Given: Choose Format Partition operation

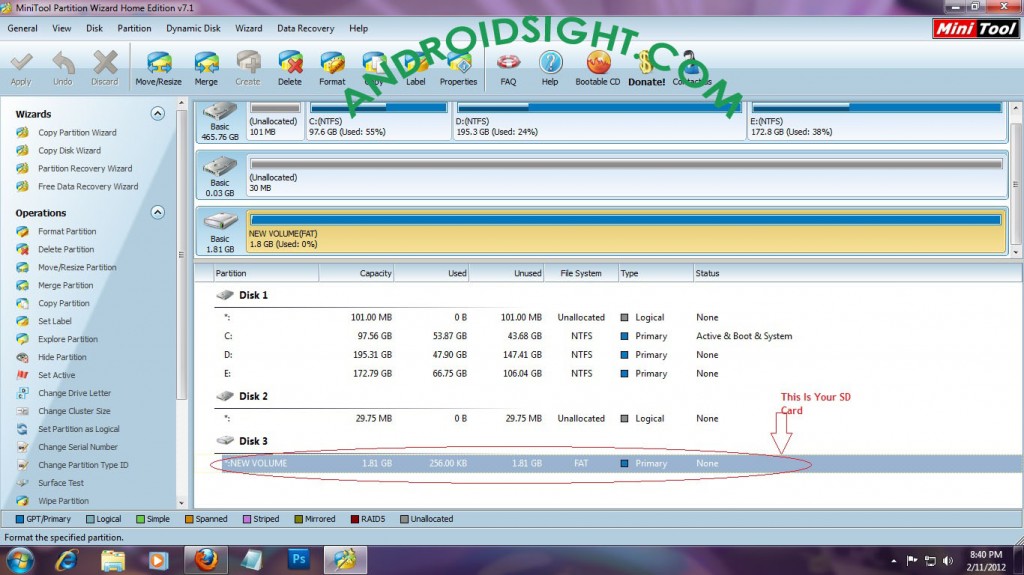Looking at the screenshot, I should (x=67, y=231).
